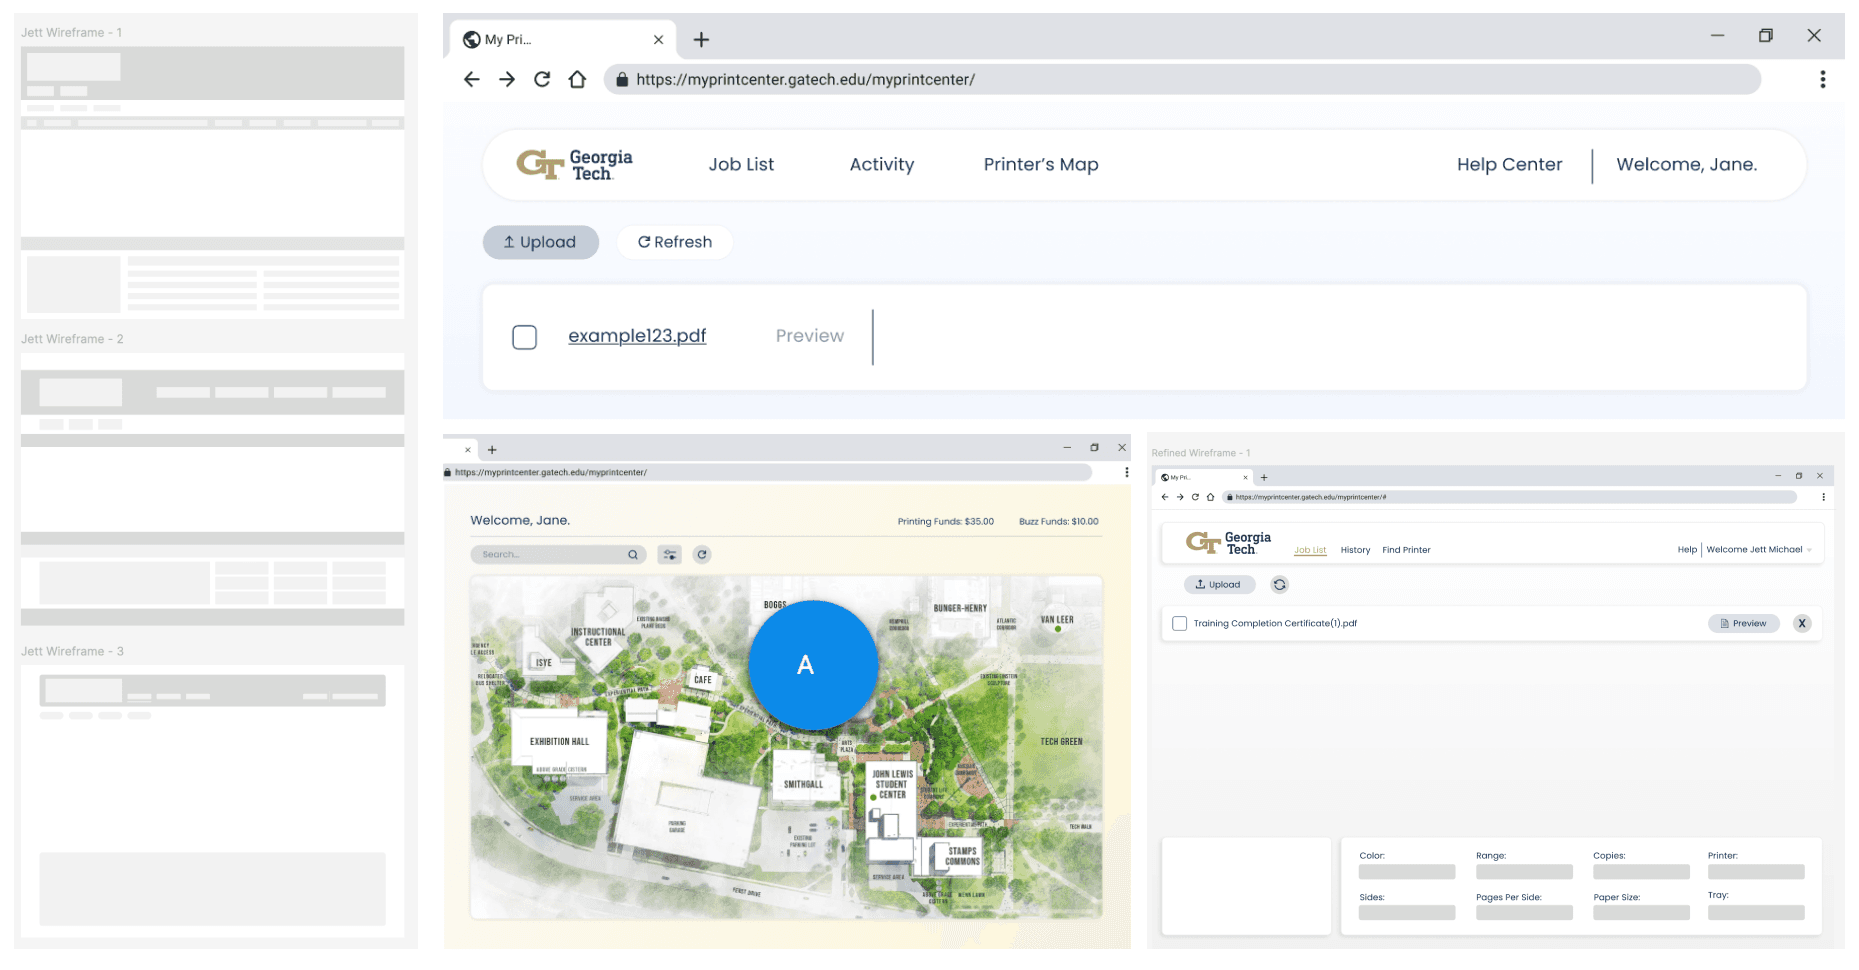This screenshot has height=970, width=1859.
Task: Select the Jett Wireframe - 1 thumbnail
Action: (x=212, y=183)
